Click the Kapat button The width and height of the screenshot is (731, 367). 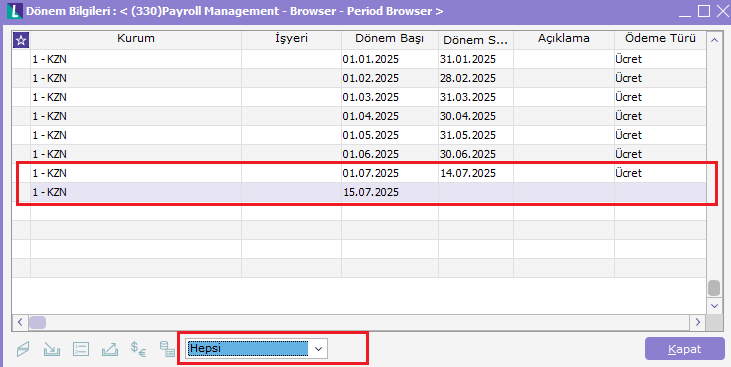tap(685, 349)
